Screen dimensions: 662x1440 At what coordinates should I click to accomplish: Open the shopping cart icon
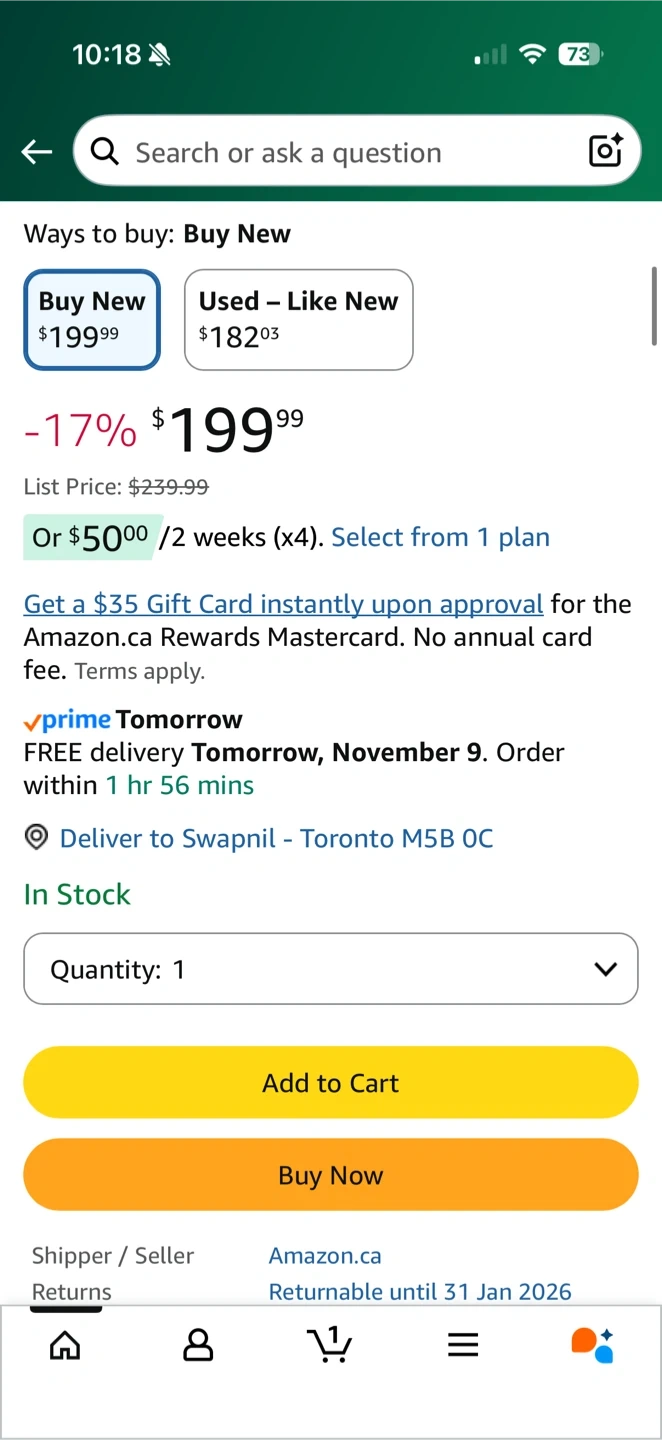(329, 1344)
